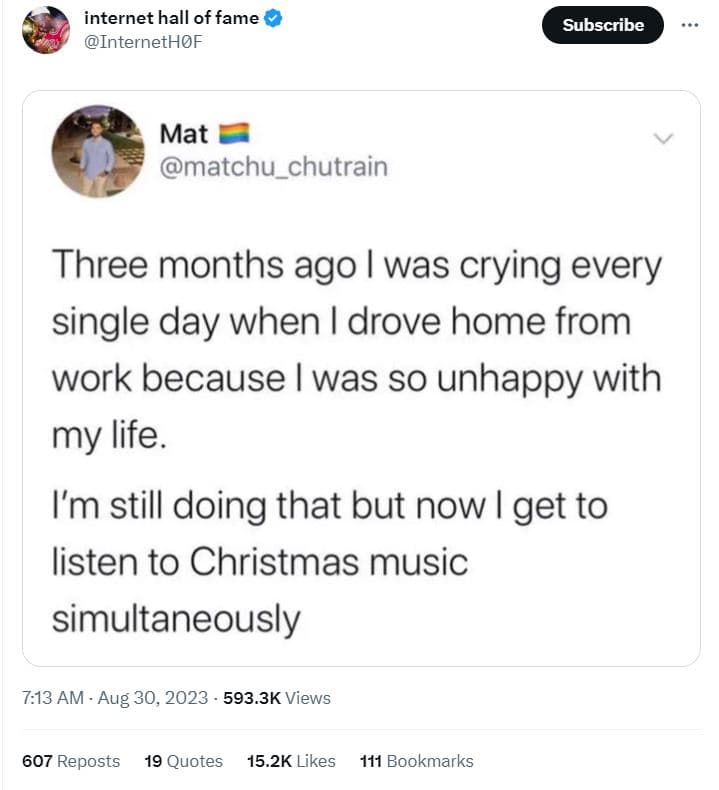This screenshot has width=719, height=790.
Task: Open the 111 Bookmarks count
Action: tap(417, 761)
